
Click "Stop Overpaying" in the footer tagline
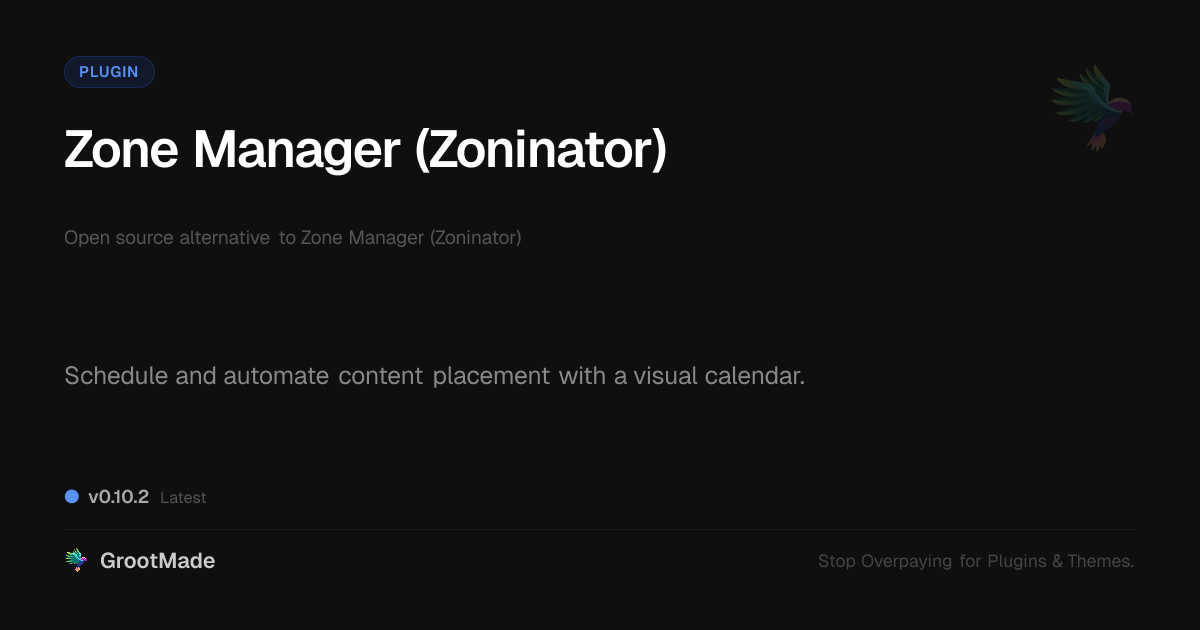pyautogui.click(x=885, y=561)
